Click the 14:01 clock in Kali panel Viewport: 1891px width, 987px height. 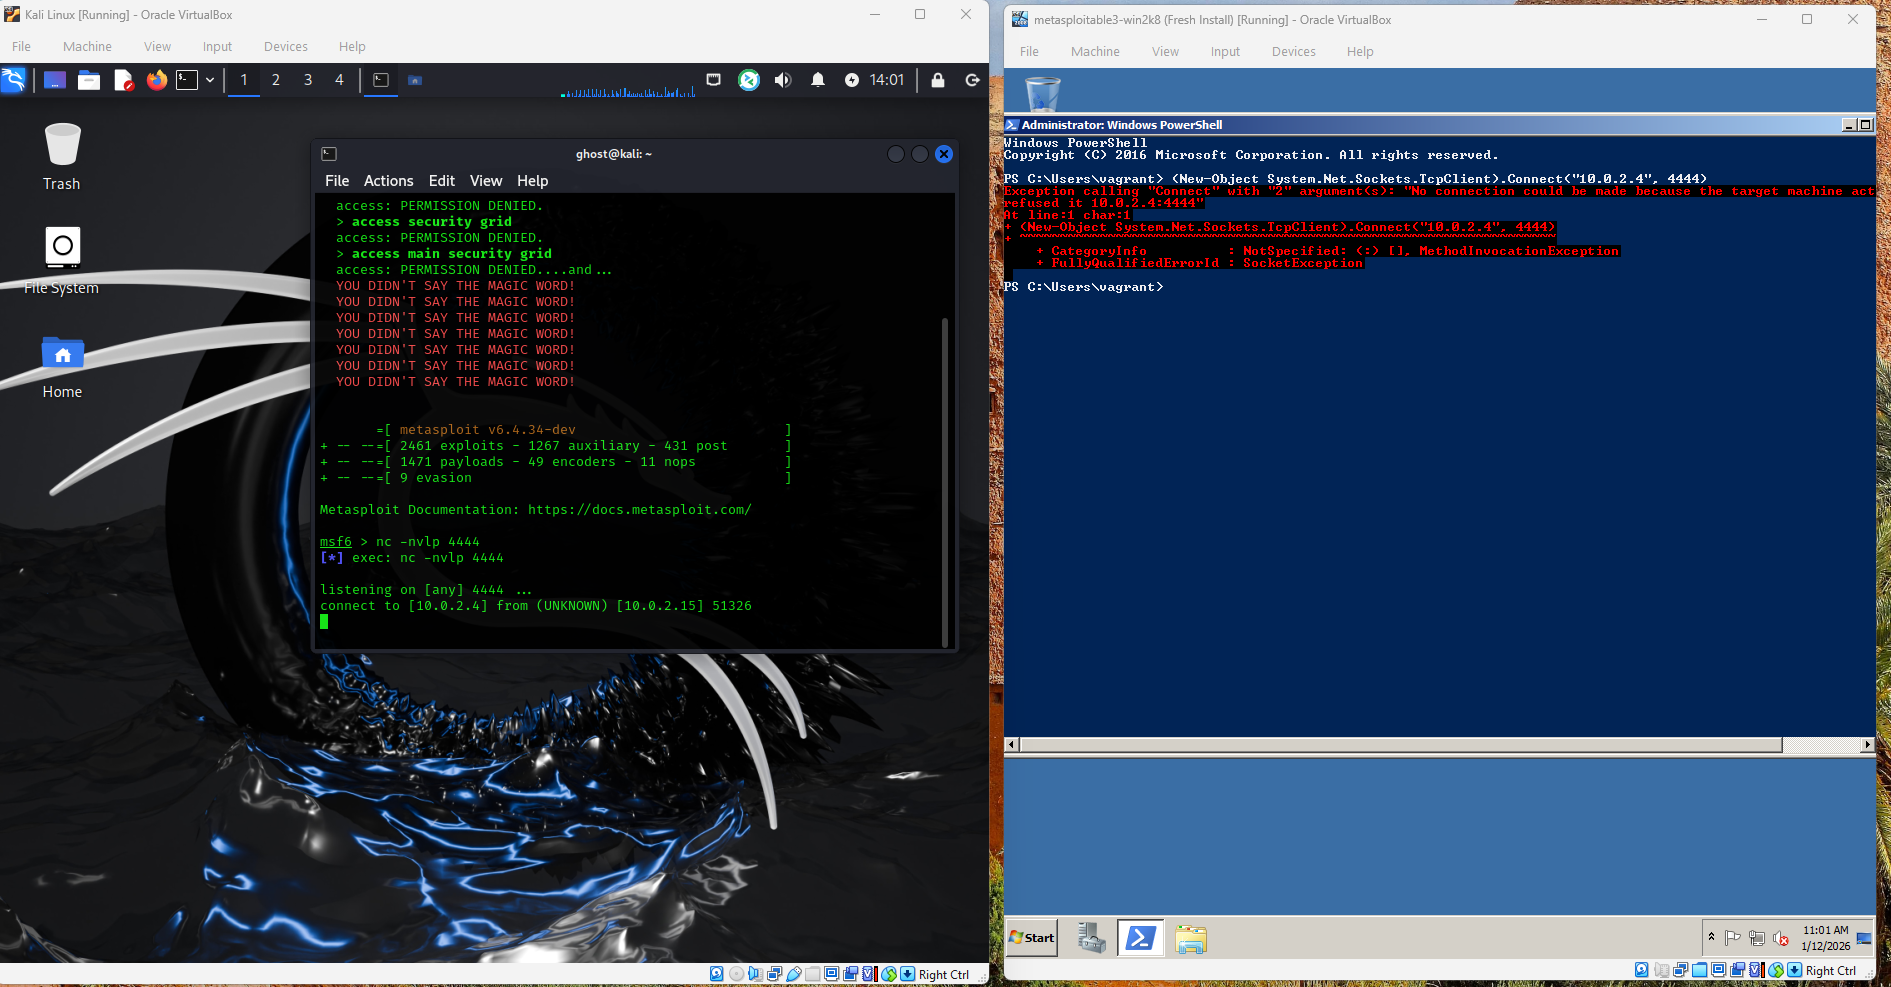[x=887, y=80]
